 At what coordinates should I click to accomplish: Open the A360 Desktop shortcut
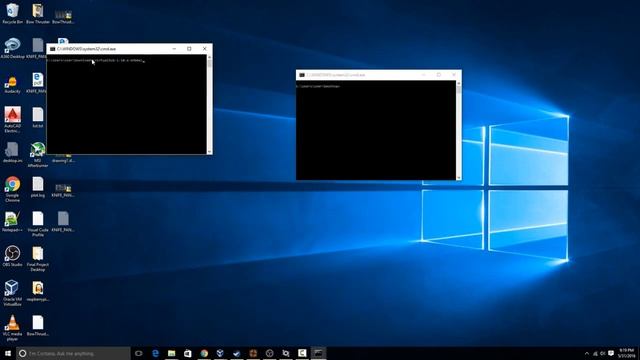12,48
